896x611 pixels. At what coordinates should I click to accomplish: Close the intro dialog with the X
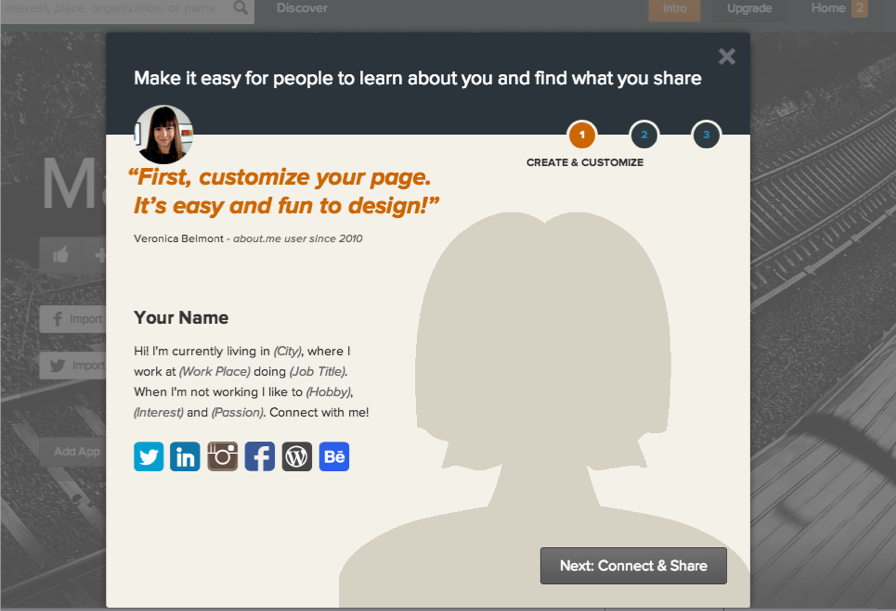coord(727,57)
